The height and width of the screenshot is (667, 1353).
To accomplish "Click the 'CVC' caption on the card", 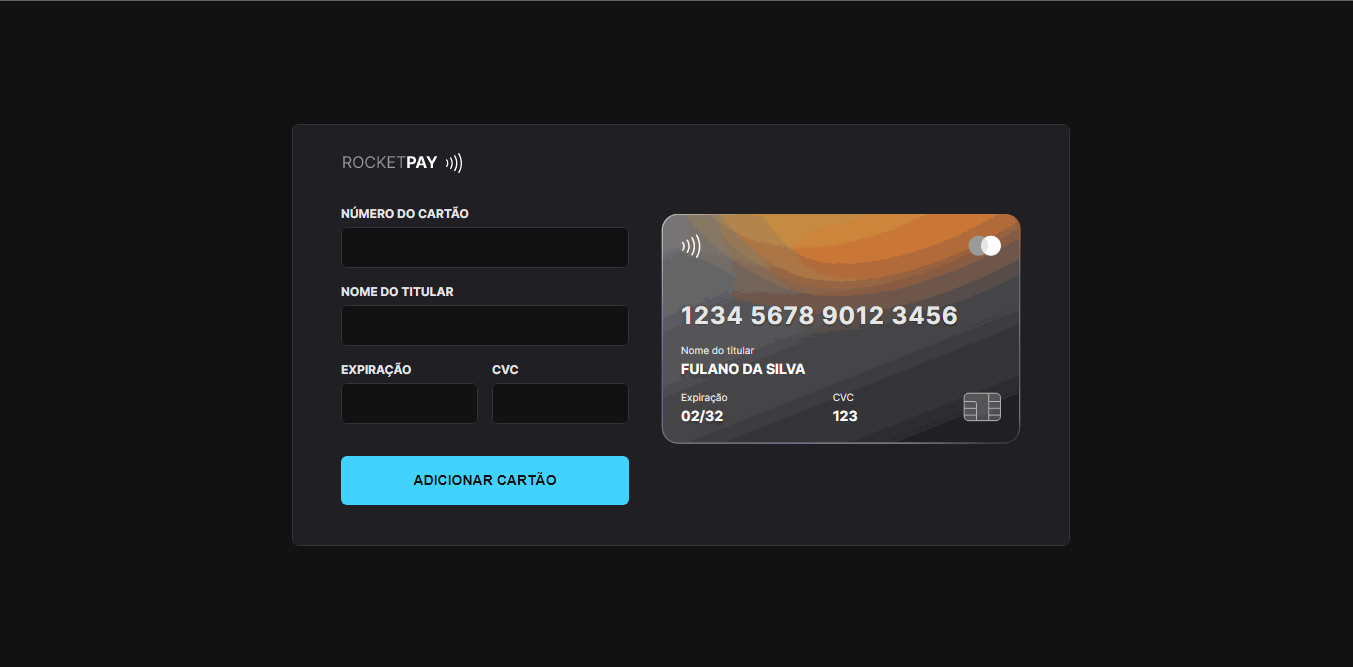I will 843,398.
